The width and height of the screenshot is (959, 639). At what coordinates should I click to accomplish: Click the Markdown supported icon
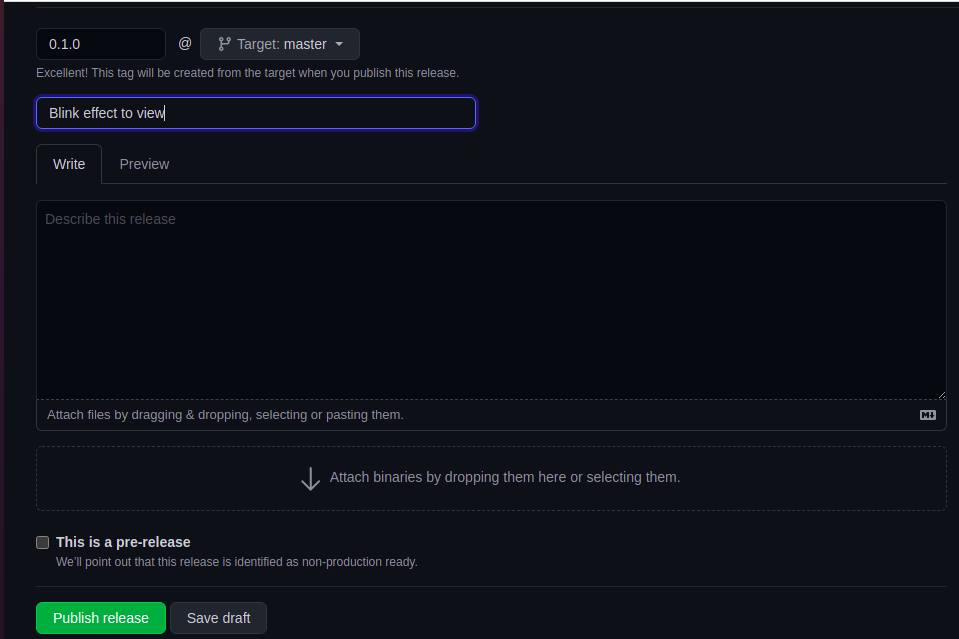pyautogui.click(x=928, y=415)
